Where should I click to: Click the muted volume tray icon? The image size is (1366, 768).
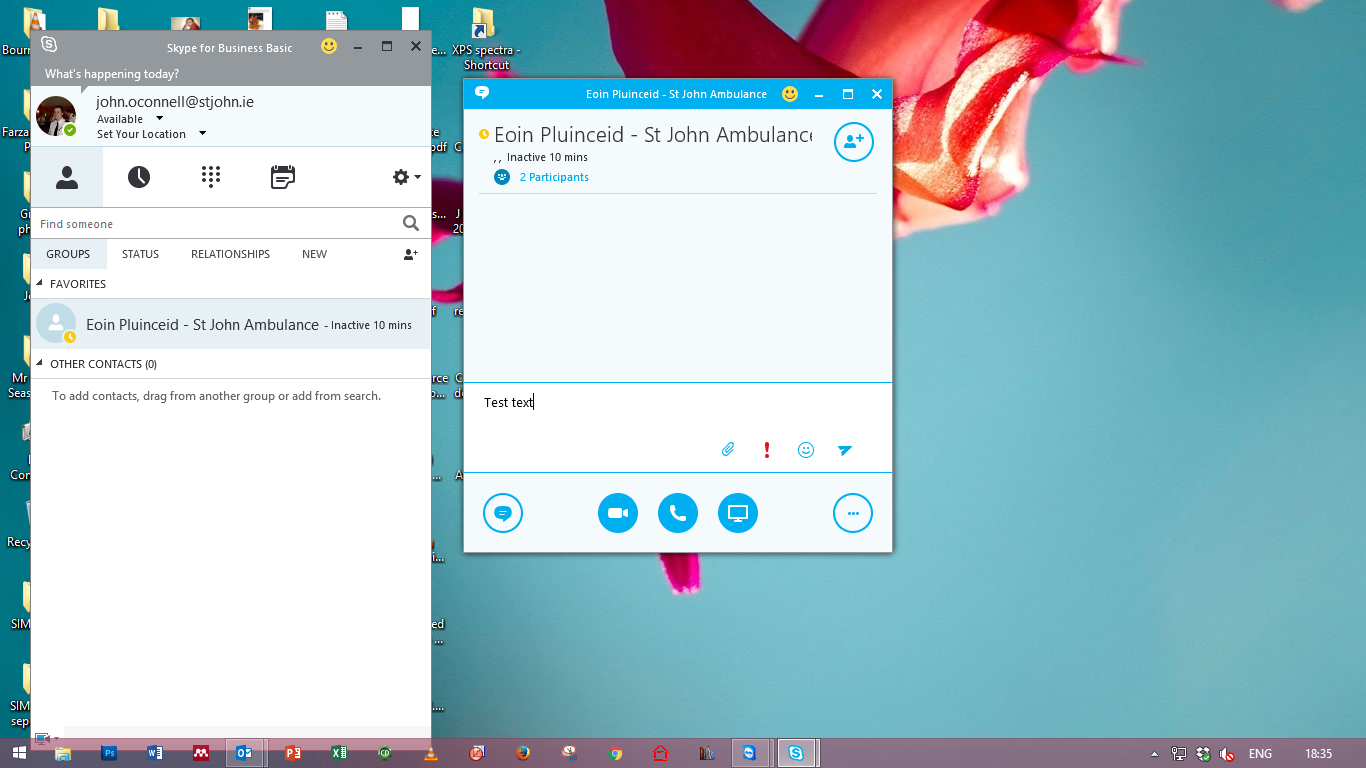1227,754
